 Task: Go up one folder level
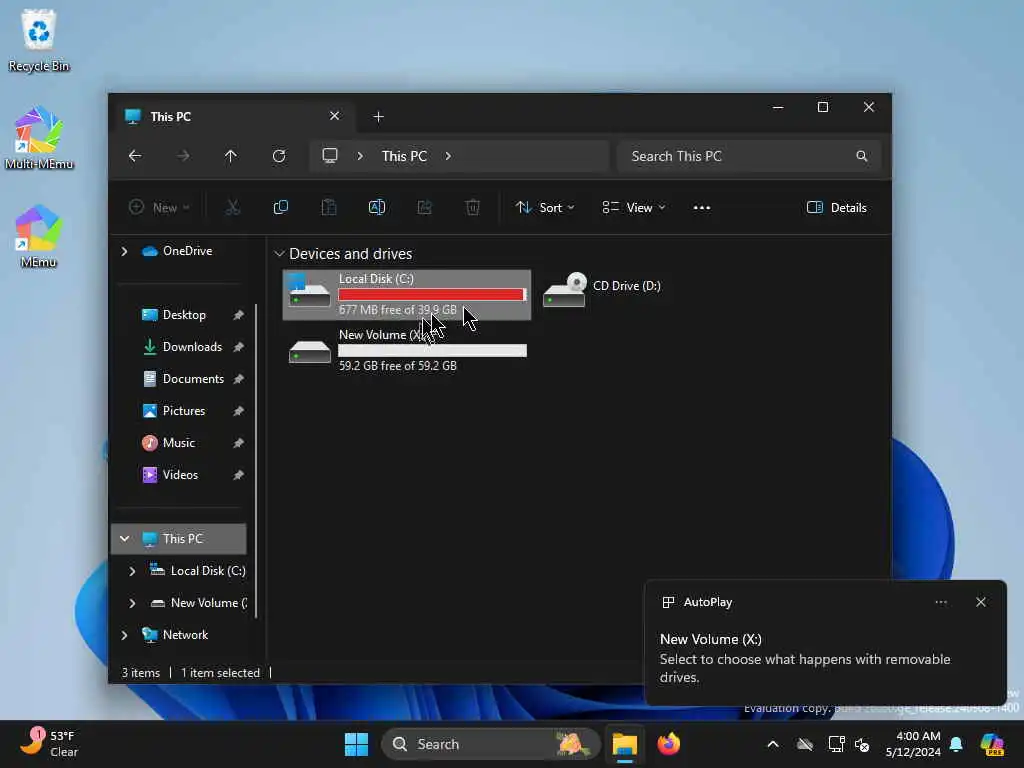pyautogui.click(x=231, y=156)
